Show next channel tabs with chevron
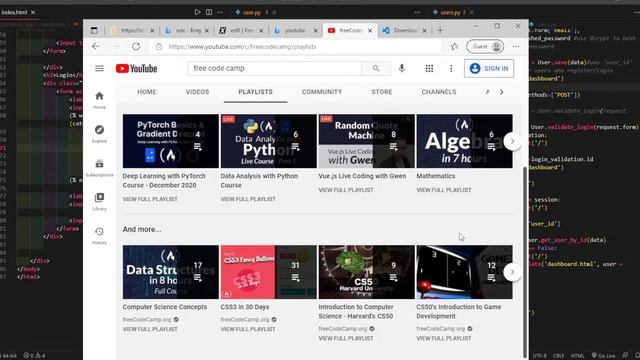640x360 pixels. coord(502,92)
